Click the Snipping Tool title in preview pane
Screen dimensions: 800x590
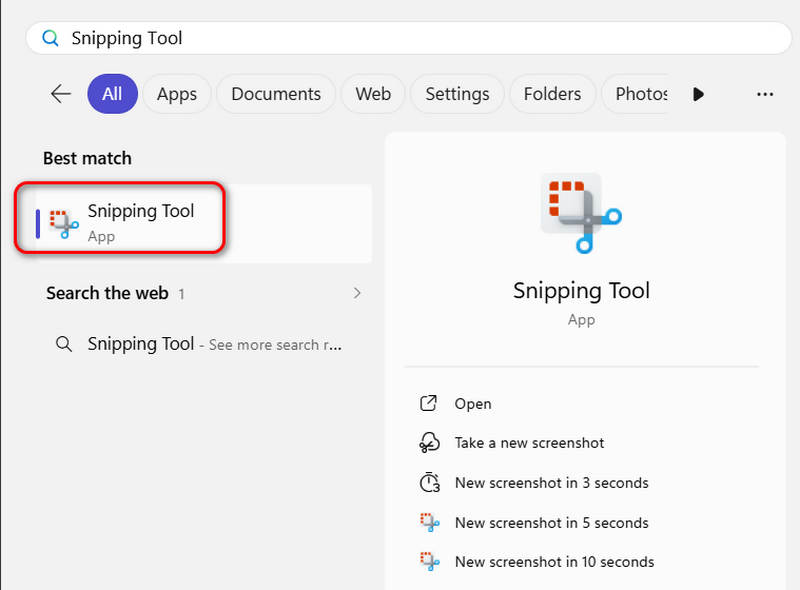pyautogui.click(x=581, y=291)
